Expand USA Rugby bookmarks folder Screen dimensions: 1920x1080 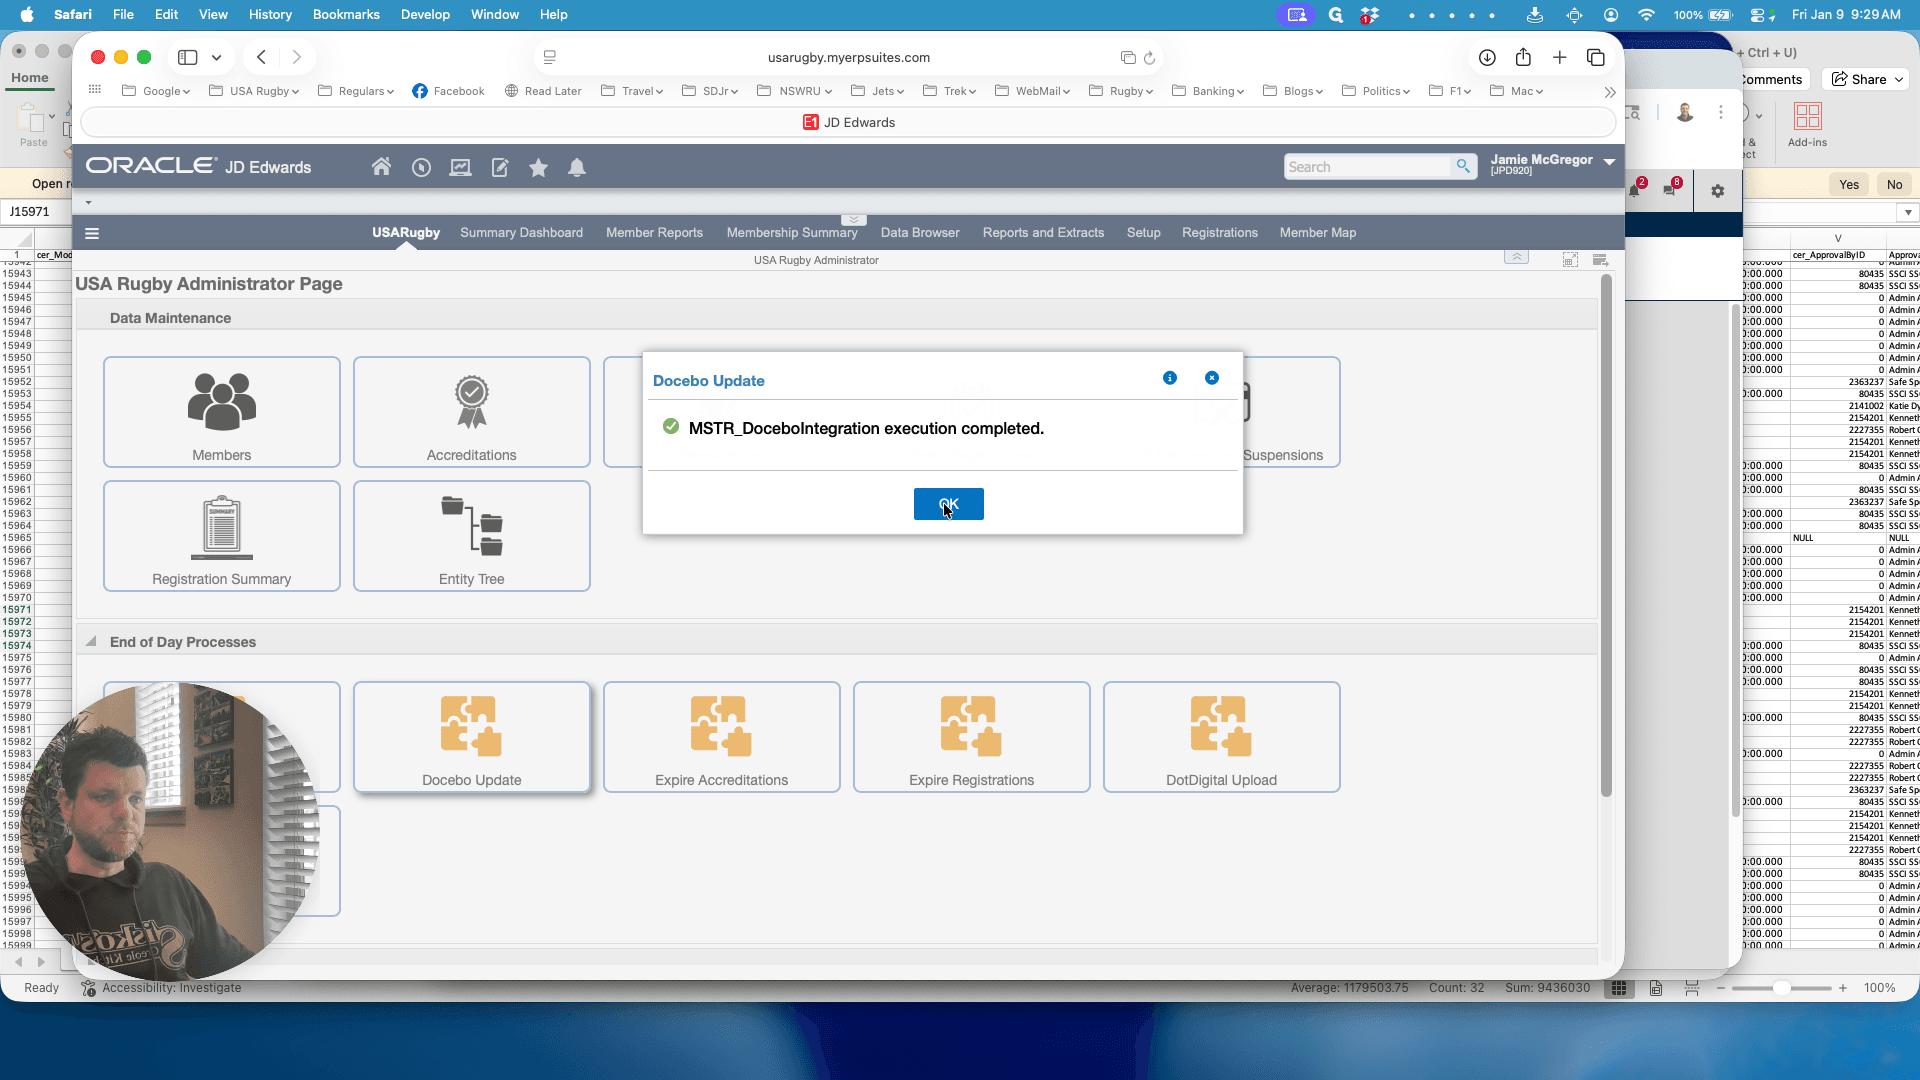pos(254,91)
